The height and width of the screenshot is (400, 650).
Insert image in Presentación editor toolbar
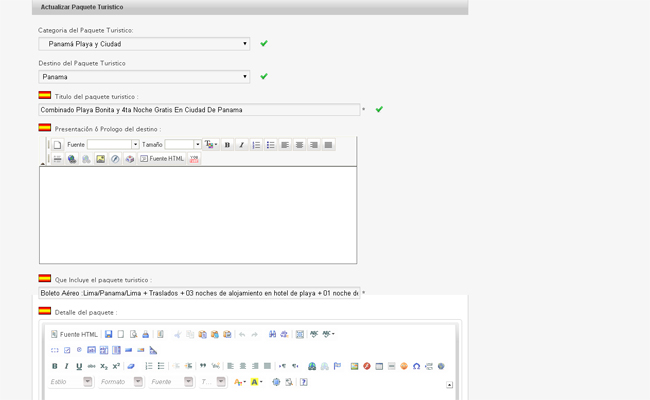point(100,159)
